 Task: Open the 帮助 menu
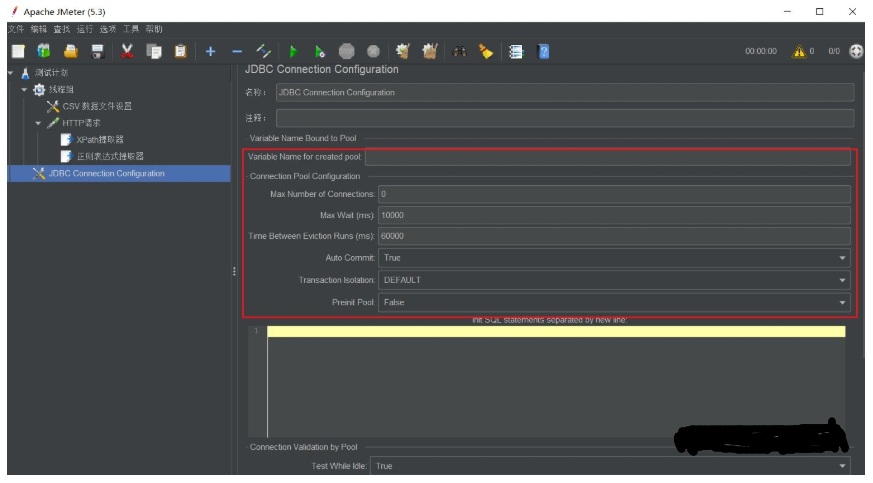pyautogui.click(x=154, y=29)
